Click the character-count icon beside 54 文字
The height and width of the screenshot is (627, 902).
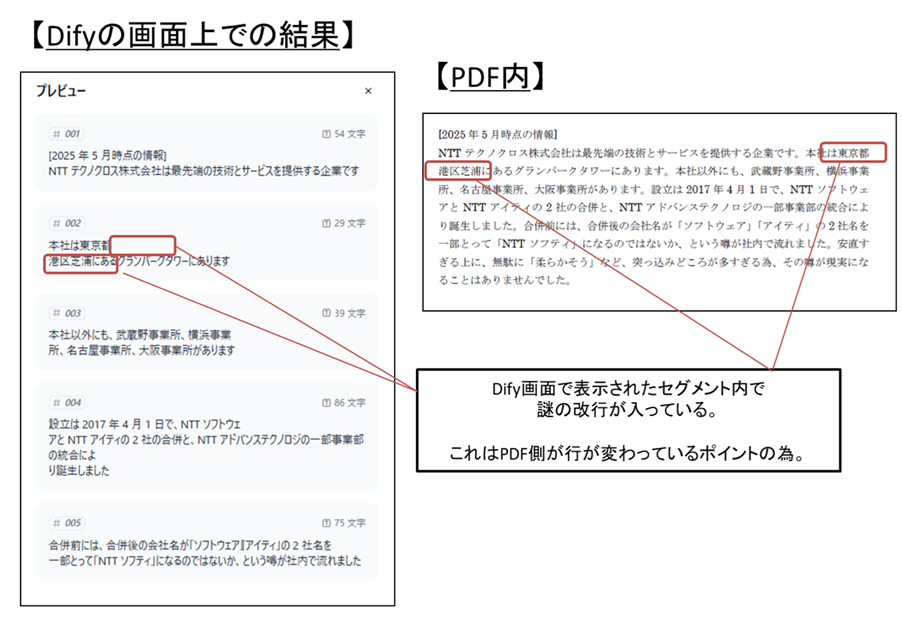(326, 134)
